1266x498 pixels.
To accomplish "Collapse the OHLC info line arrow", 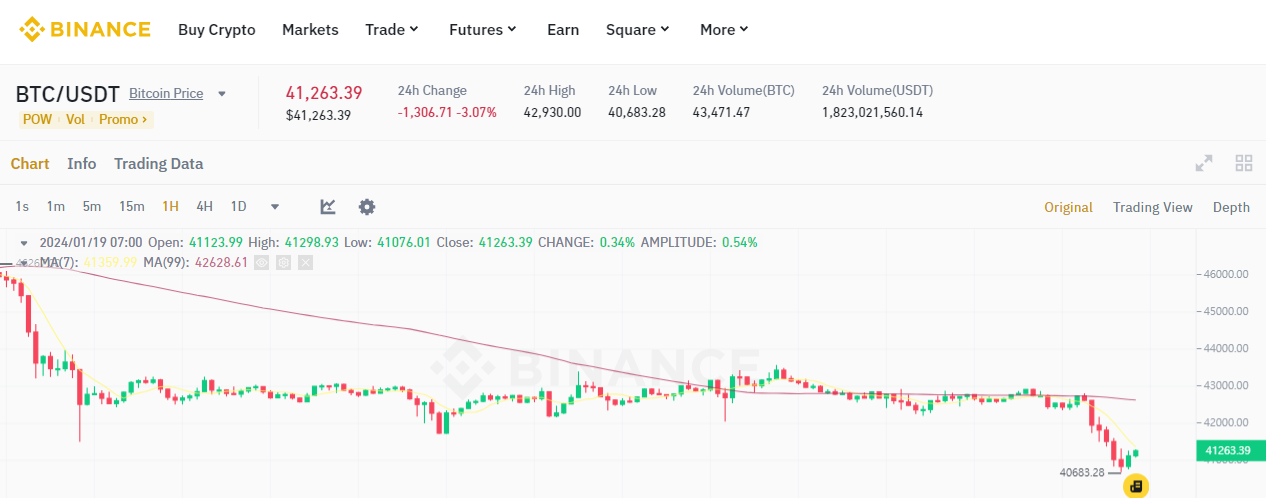I will (x=25, y=243).
